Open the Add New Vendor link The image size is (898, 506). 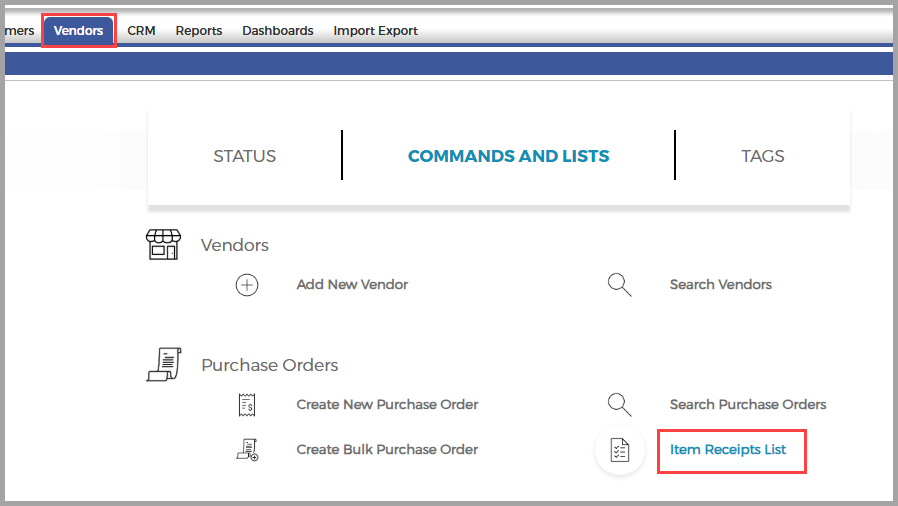tap(352, 284)
